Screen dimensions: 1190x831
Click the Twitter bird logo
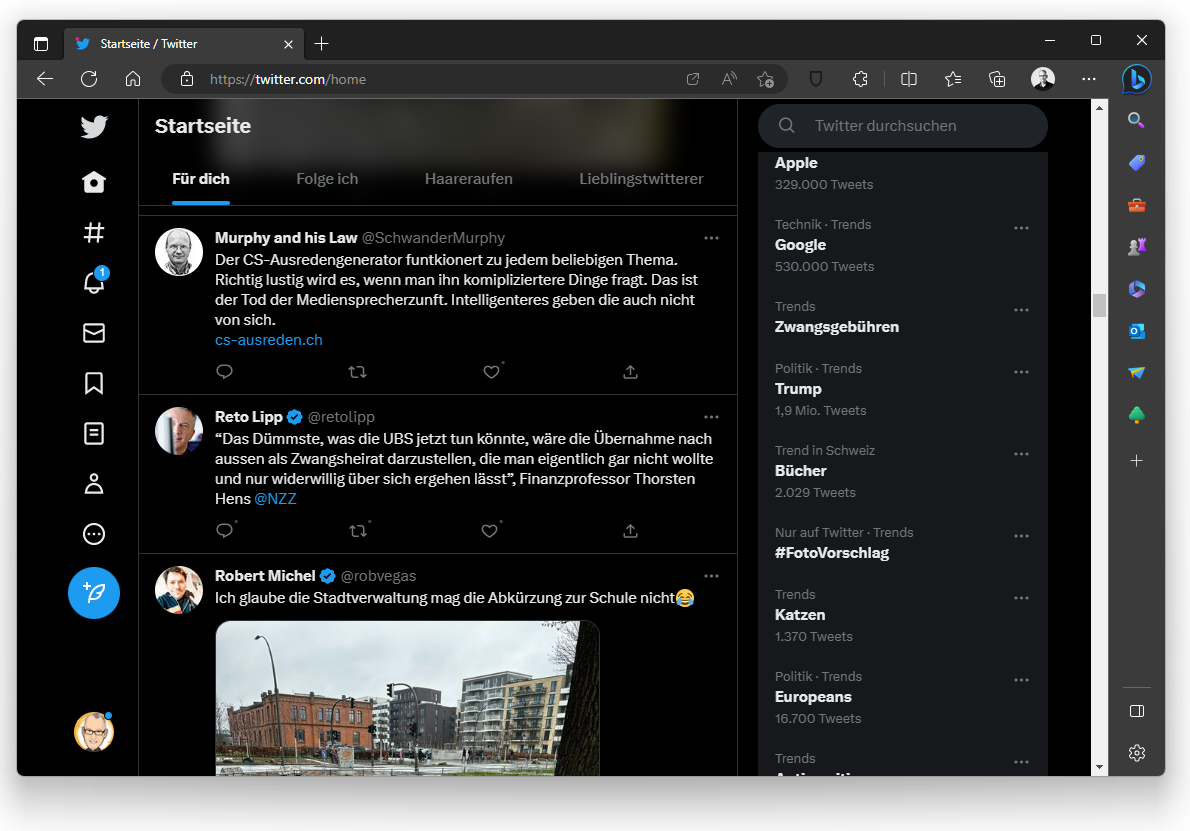click(94, 127)
